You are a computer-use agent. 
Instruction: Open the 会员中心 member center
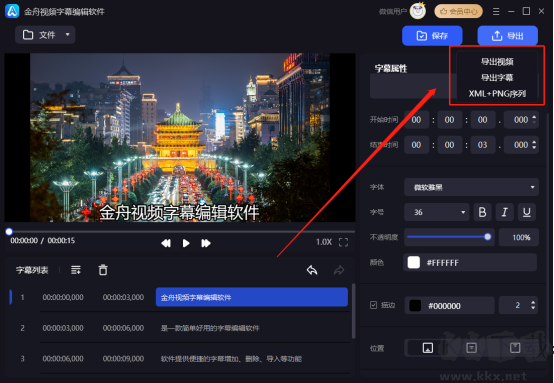tap(459, 12)
